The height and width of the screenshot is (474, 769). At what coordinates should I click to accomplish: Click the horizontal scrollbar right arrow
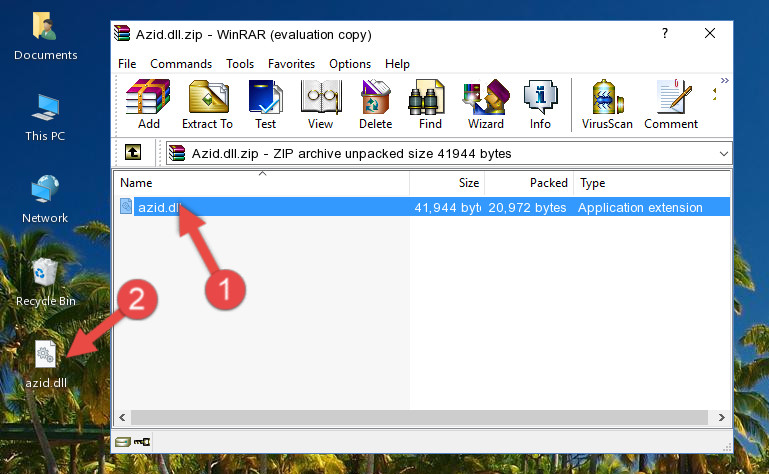pyautogui.click(x=721, y=418)
